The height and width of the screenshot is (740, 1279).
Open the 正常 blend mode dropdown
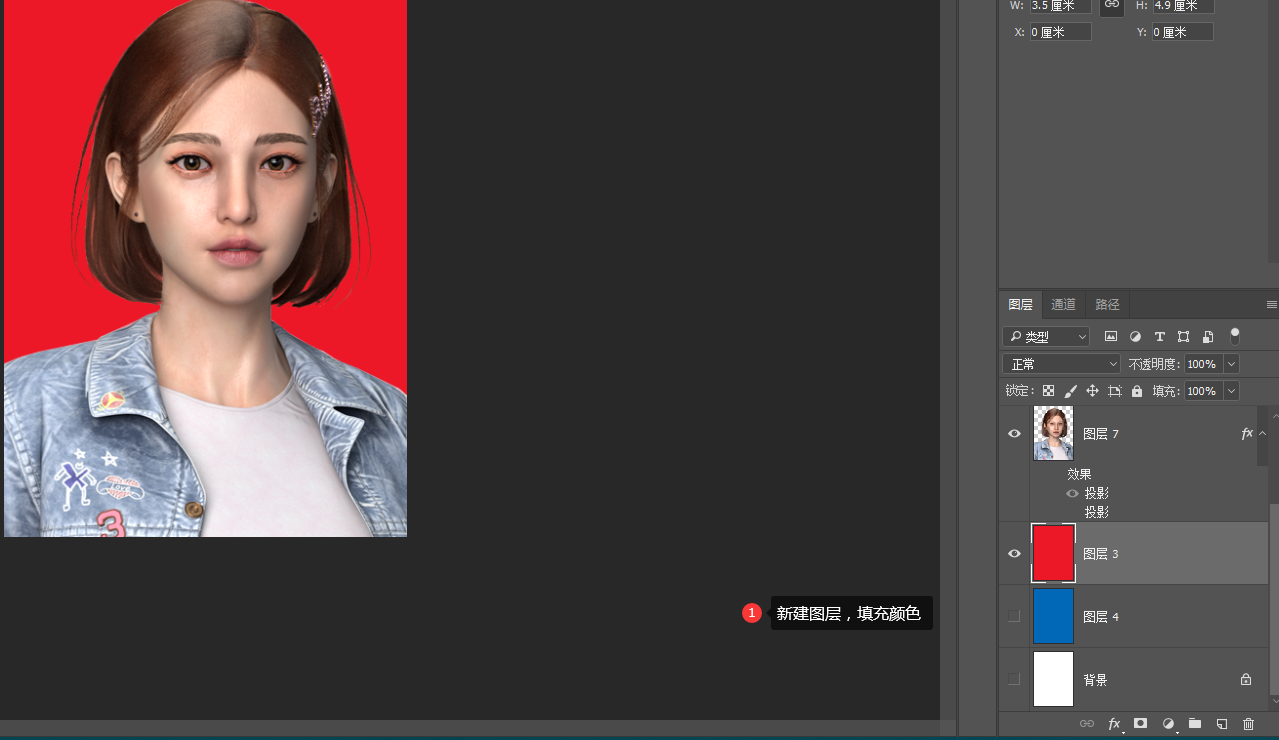tap(1061, 364)
